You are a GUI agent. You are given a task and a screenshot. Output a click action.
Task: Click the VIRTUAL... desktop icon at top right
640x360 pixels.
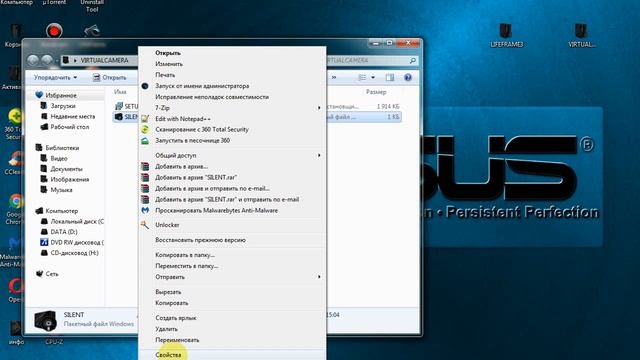point(582,36)
